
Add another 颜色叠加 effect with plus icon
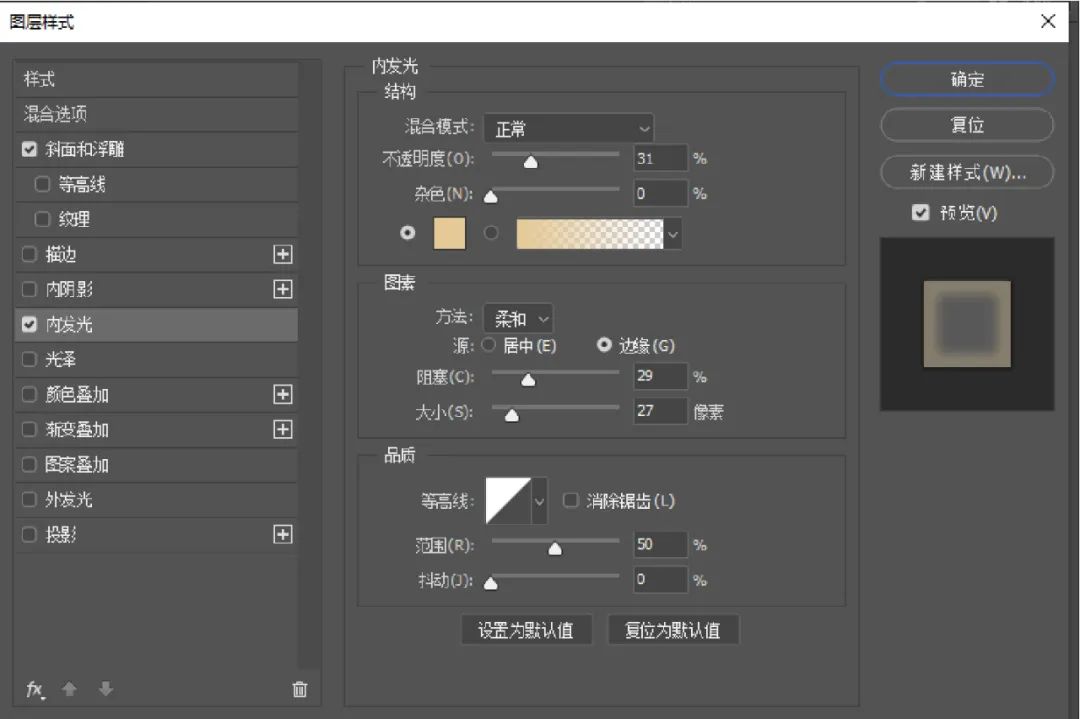[x=283, y=395]
